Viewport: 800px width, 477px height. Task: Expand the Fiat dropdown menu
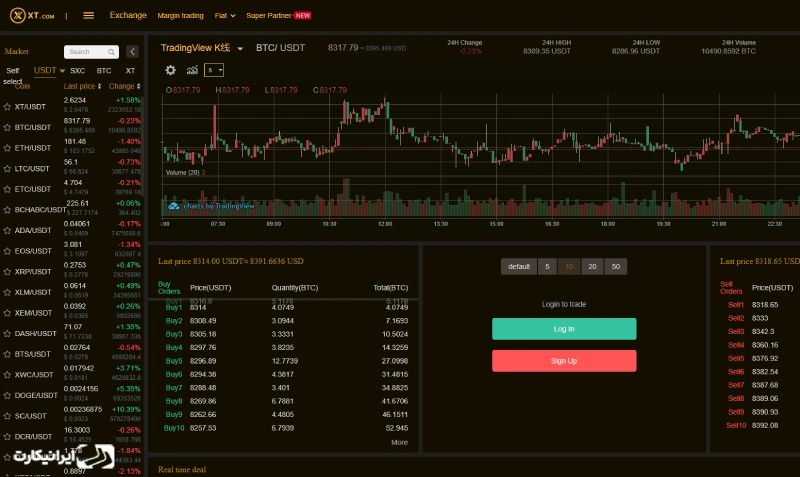[x=226, y=16]
